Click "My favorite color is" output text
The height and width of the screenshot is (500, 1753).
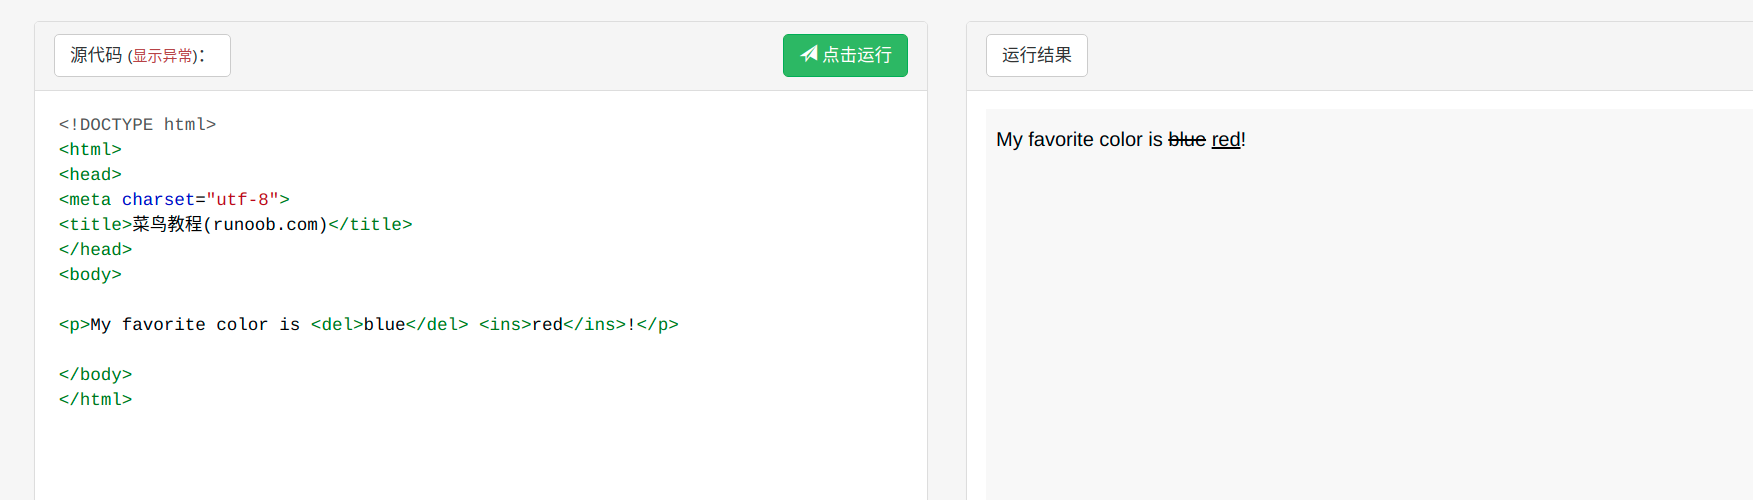point(1078,140)
